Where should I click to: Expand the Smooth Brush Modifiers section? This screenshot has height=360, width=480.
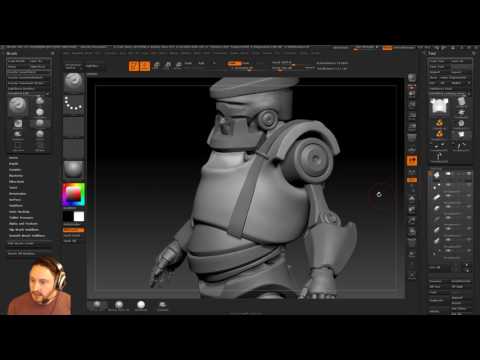27,236
